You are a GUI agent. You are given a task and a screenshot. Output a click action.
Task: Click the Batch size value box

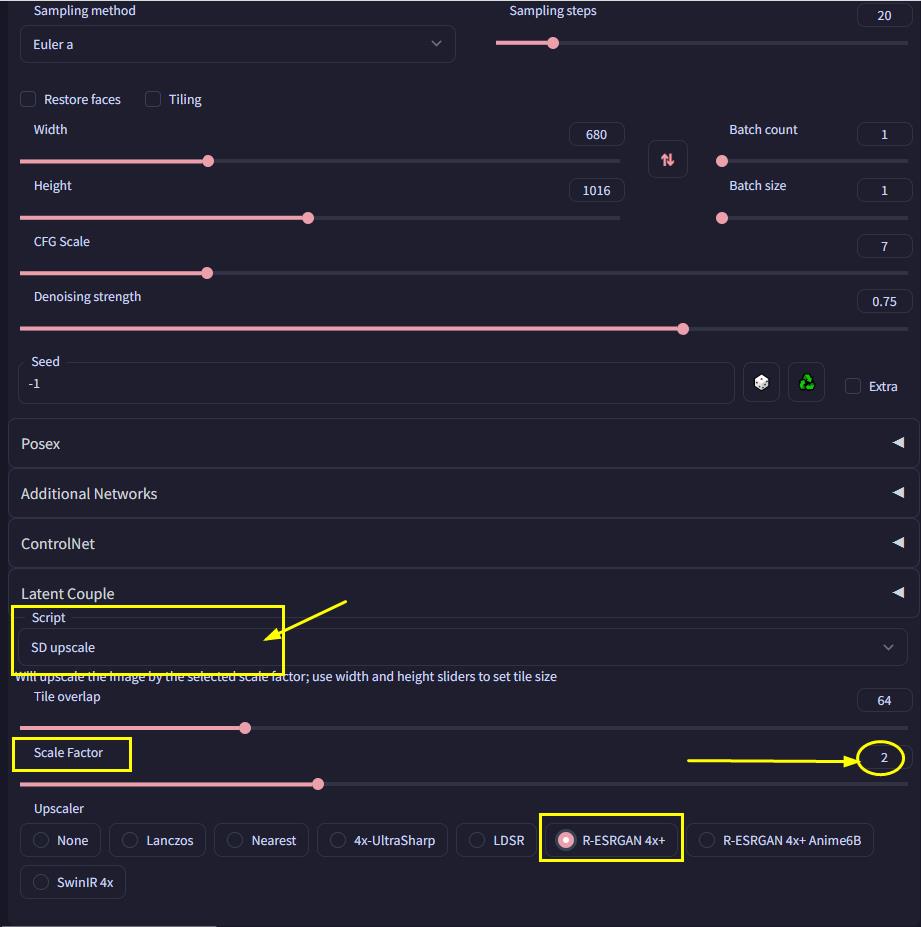tap(884, 190)
